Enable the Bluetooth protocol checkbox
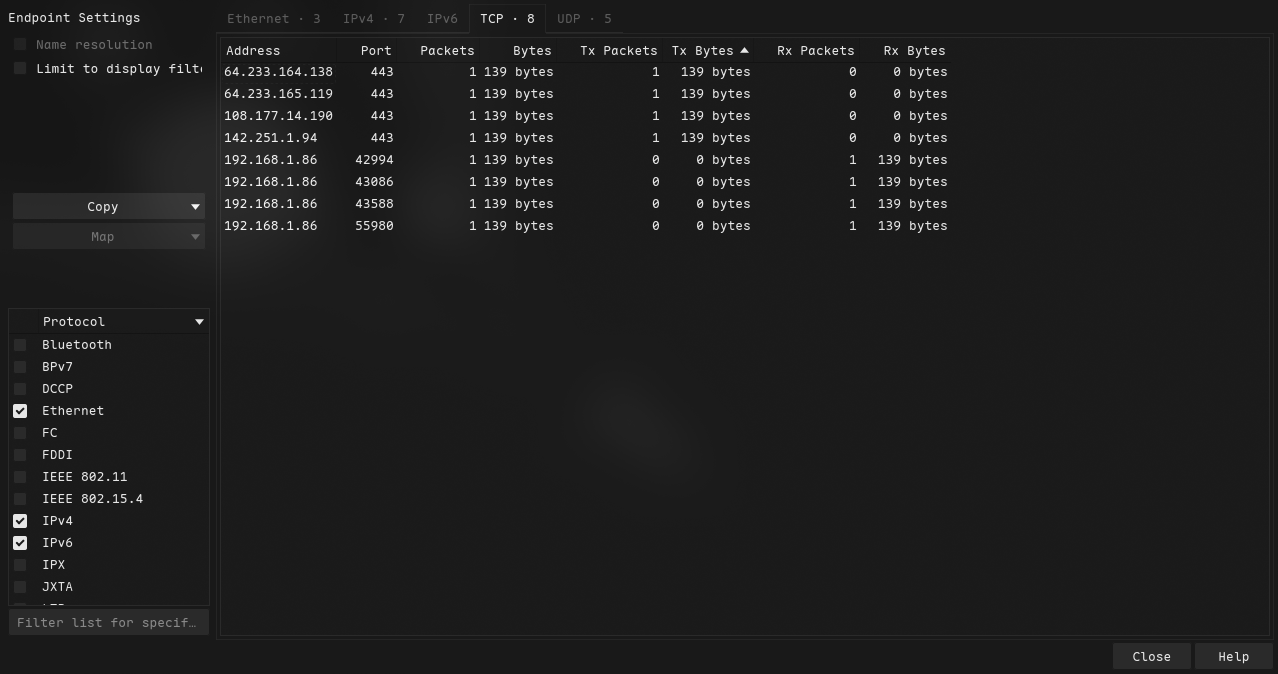Viewport: 1278px width, 674px height. (20, 345)
